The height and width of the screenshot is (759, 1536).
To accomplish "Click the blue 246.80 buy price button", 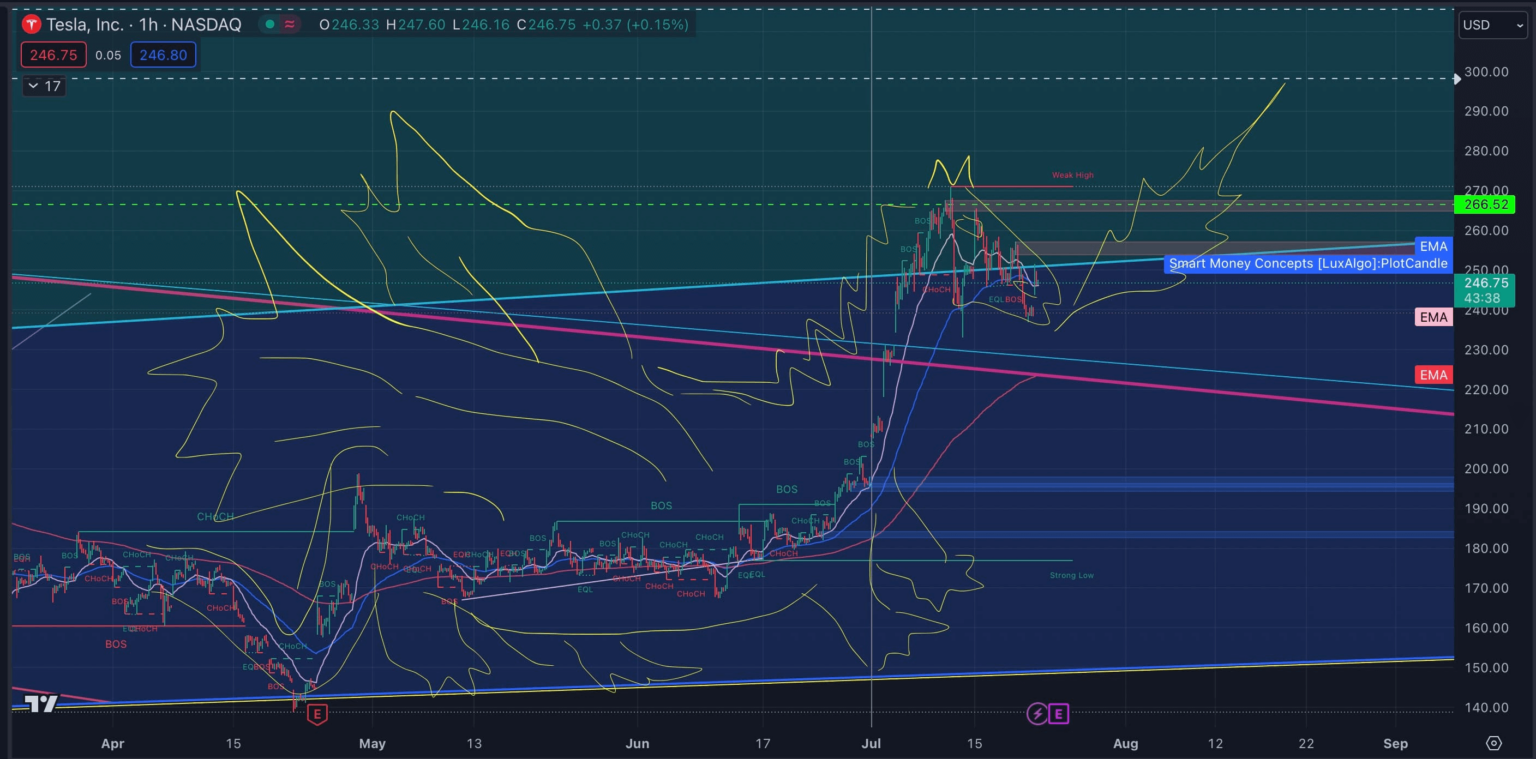I will tap(163, 55).
